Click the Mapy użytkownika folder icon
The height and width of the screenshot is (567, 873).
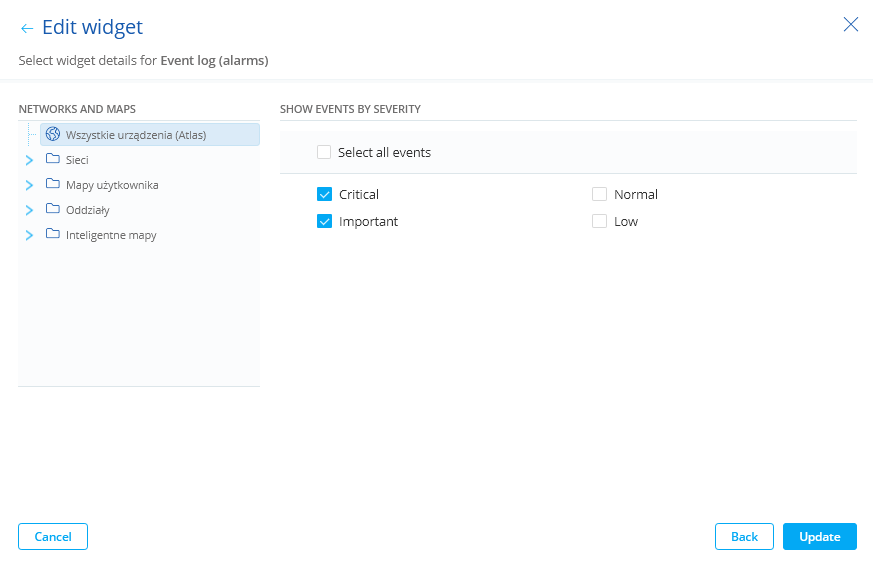(x=53, y=184)
